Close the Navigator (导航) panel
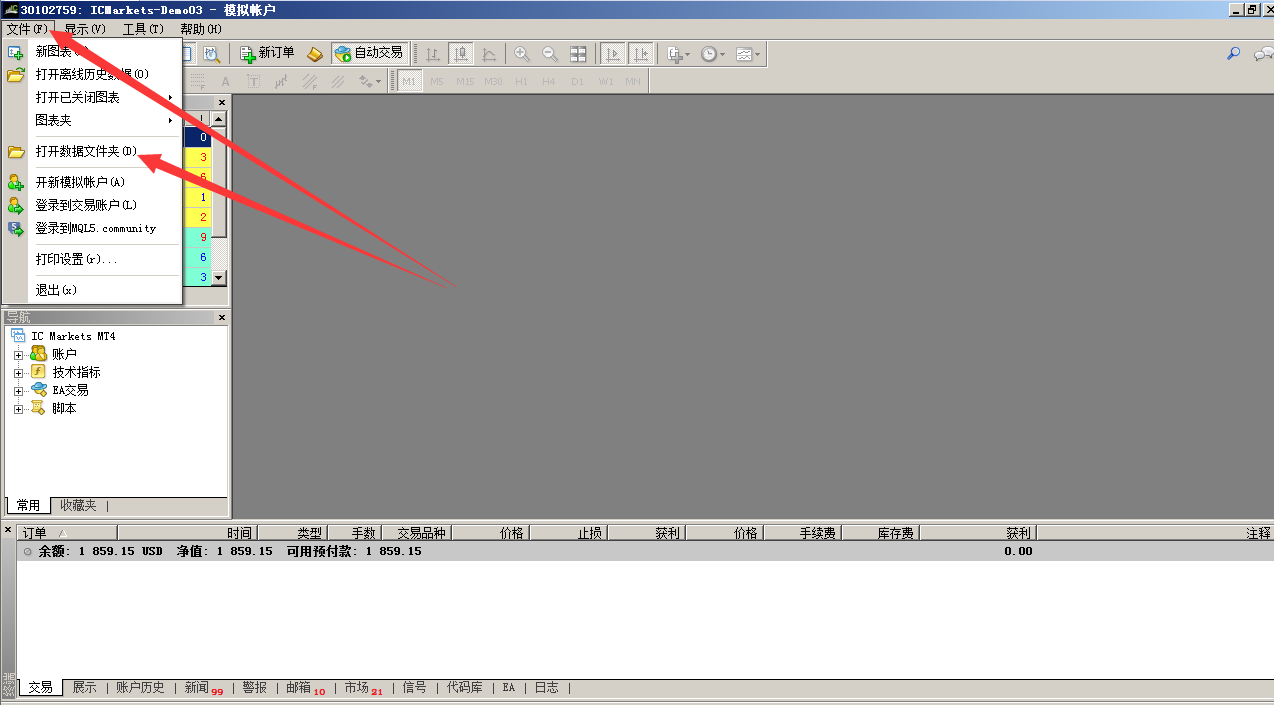The image size is (1274, 705). 222,317
